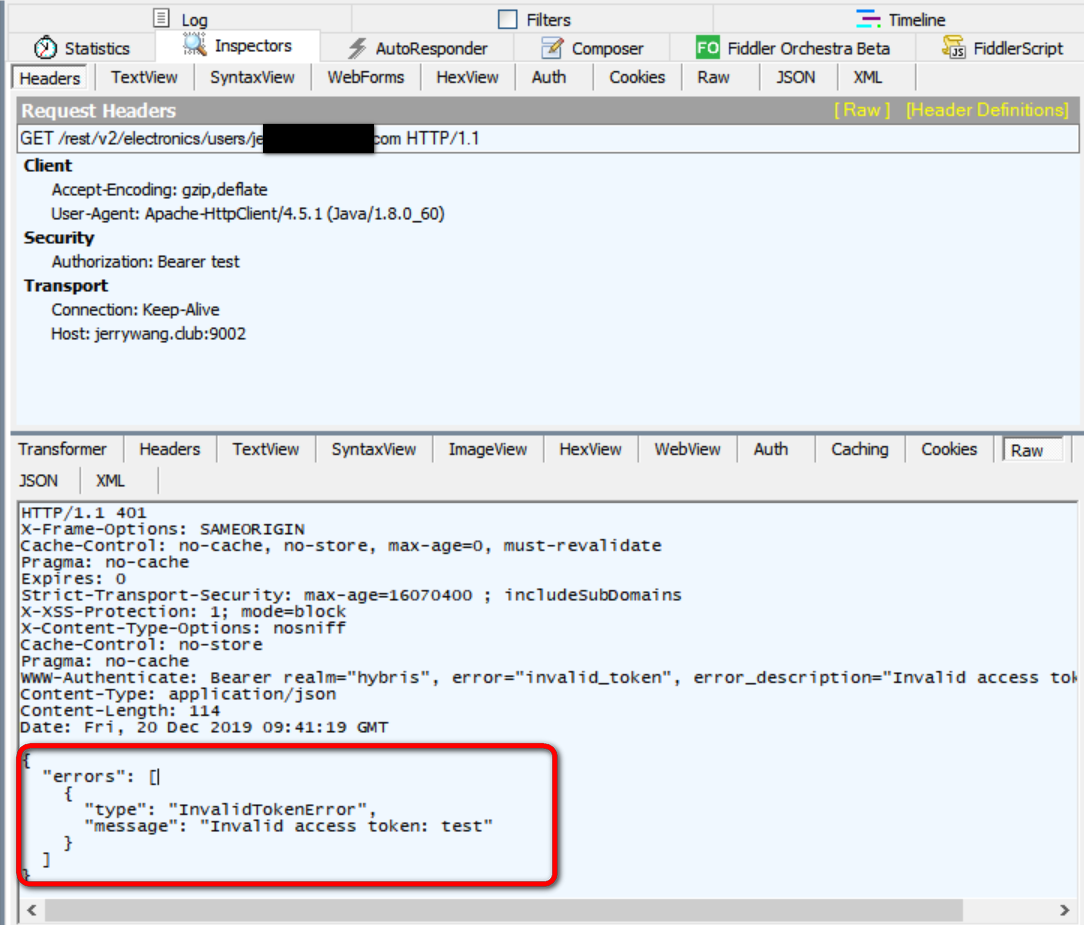Click the "message" Invalid access token line
The height and width of the screenshot is (925, 1084).
288,826
